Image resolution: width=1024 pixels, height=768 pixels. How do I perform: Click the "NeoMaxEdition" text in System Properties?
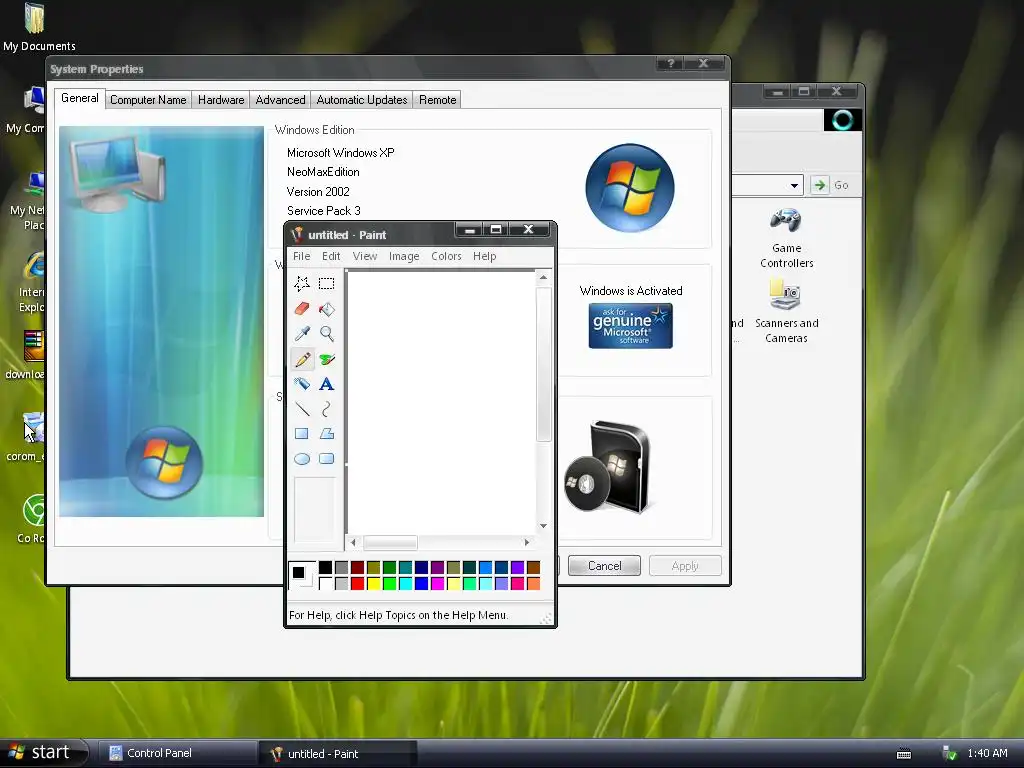coord(323,172)
